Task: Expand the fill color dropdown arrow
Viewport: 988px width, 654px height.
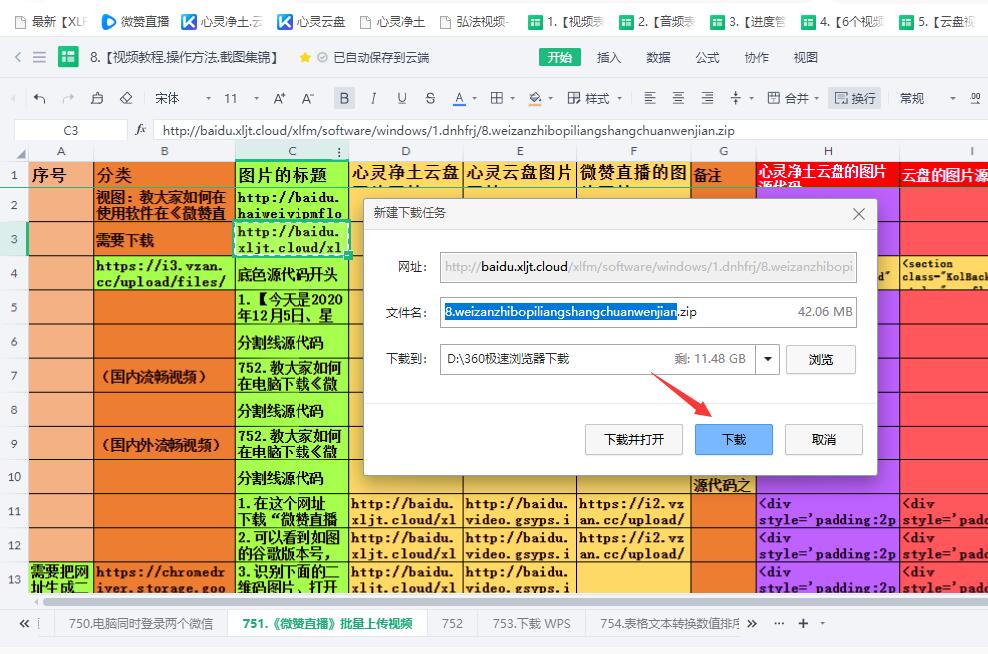Action: 551,99
